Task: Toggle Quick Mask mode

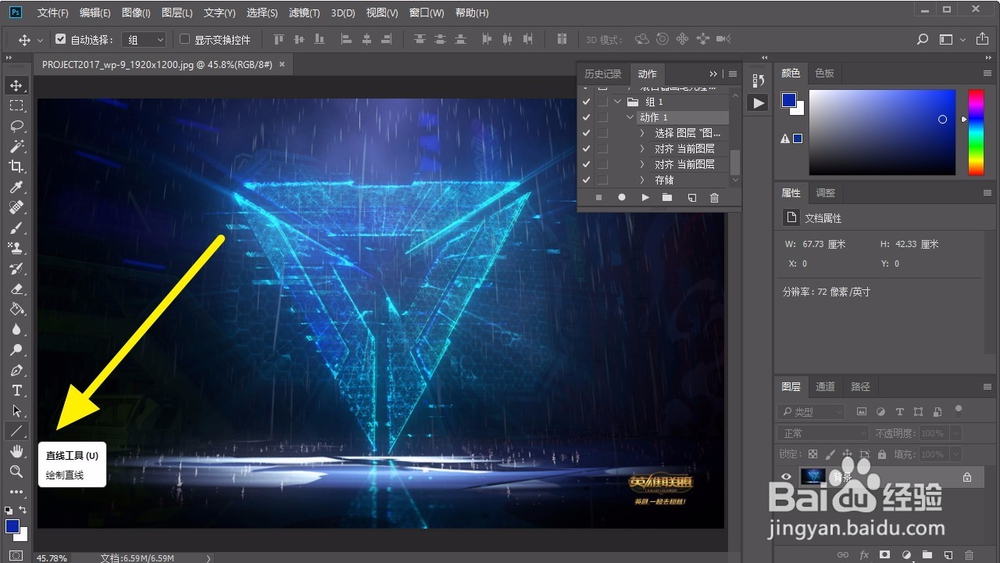Action: [x=16, y=556]
